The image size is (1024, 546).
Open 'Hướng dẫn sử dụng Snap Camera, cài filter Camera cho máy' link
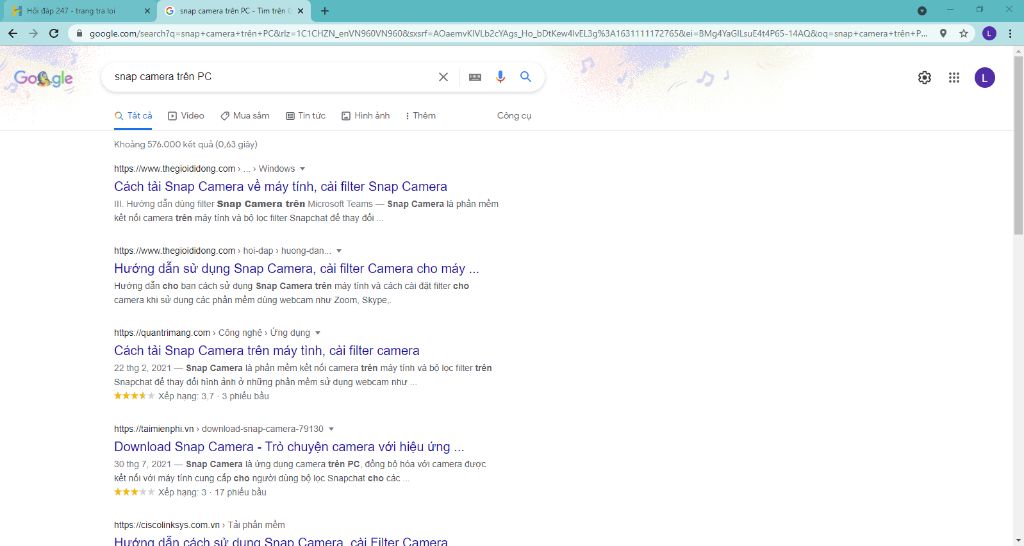(296, 269)
